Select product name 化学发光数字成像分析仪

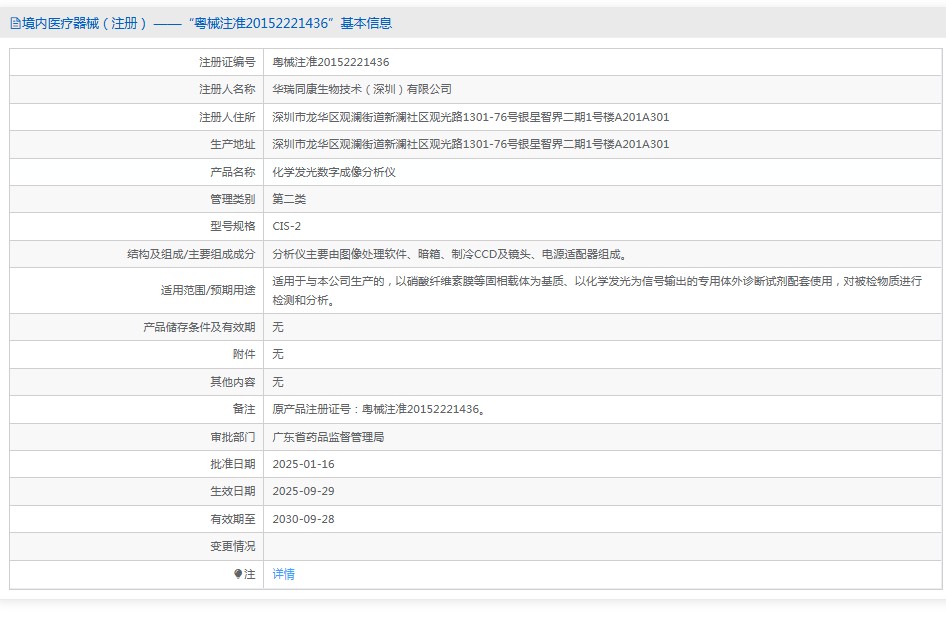click(334, 172)
